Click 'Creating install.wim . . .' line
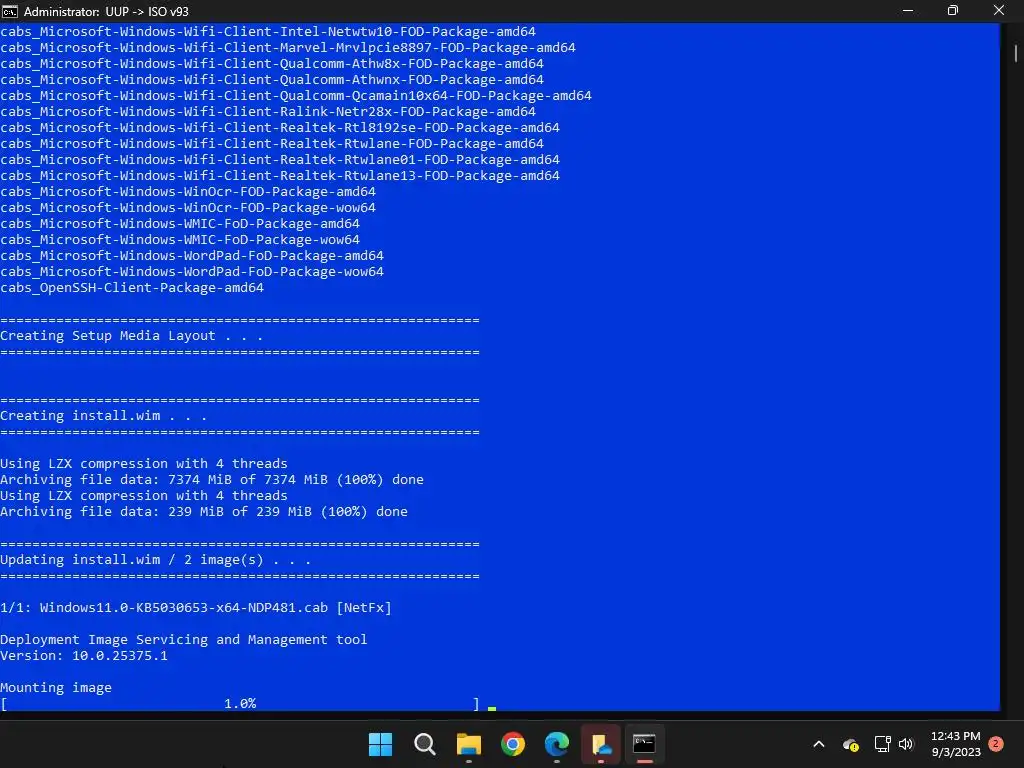The width and height of the screenshot is (1024, 768). [103, 416]
